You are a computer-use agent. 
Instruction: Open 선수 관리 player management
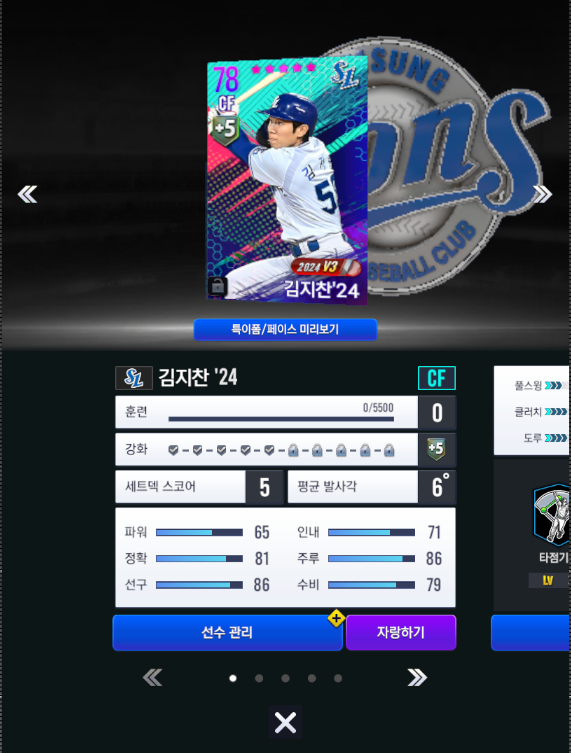click(227, 632)
